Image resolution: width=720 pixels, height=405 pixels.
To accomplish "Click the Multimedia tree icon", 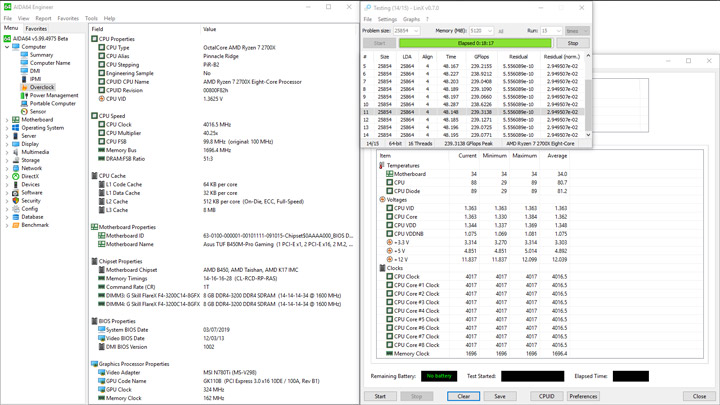I will (16, 152).
